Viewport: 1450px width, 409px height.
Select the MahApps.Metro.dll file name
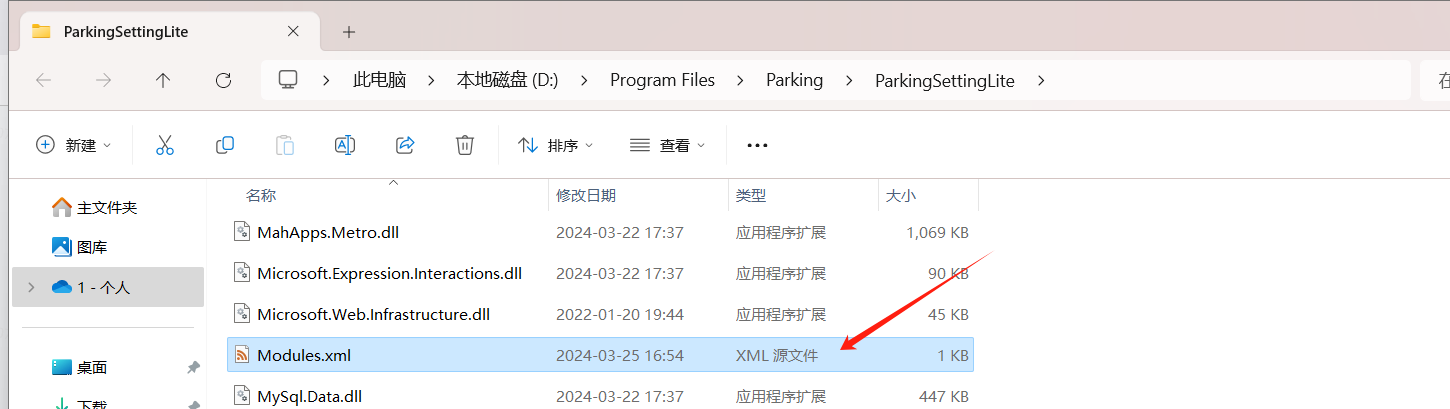pyautogui.click(x=328, y=232)
